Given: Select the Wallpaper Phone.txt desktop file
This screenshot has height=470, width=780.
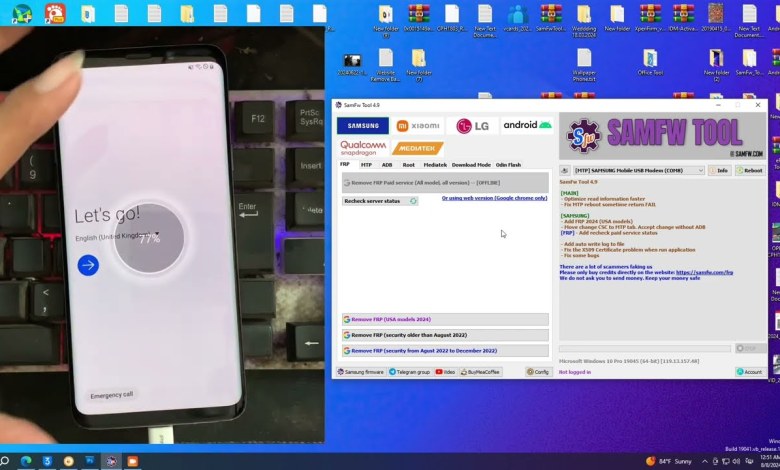Looking at the screenshot, I should click(x=584, y=65).
